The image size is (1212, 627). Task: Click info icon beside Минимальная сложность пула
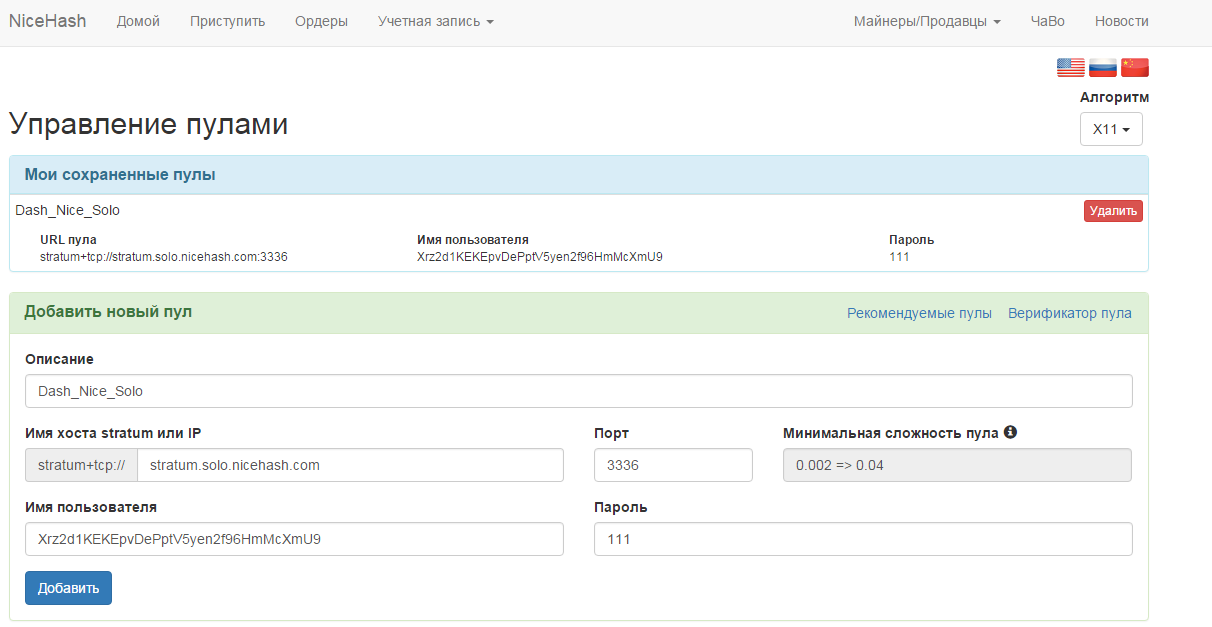coord(1010,432)
